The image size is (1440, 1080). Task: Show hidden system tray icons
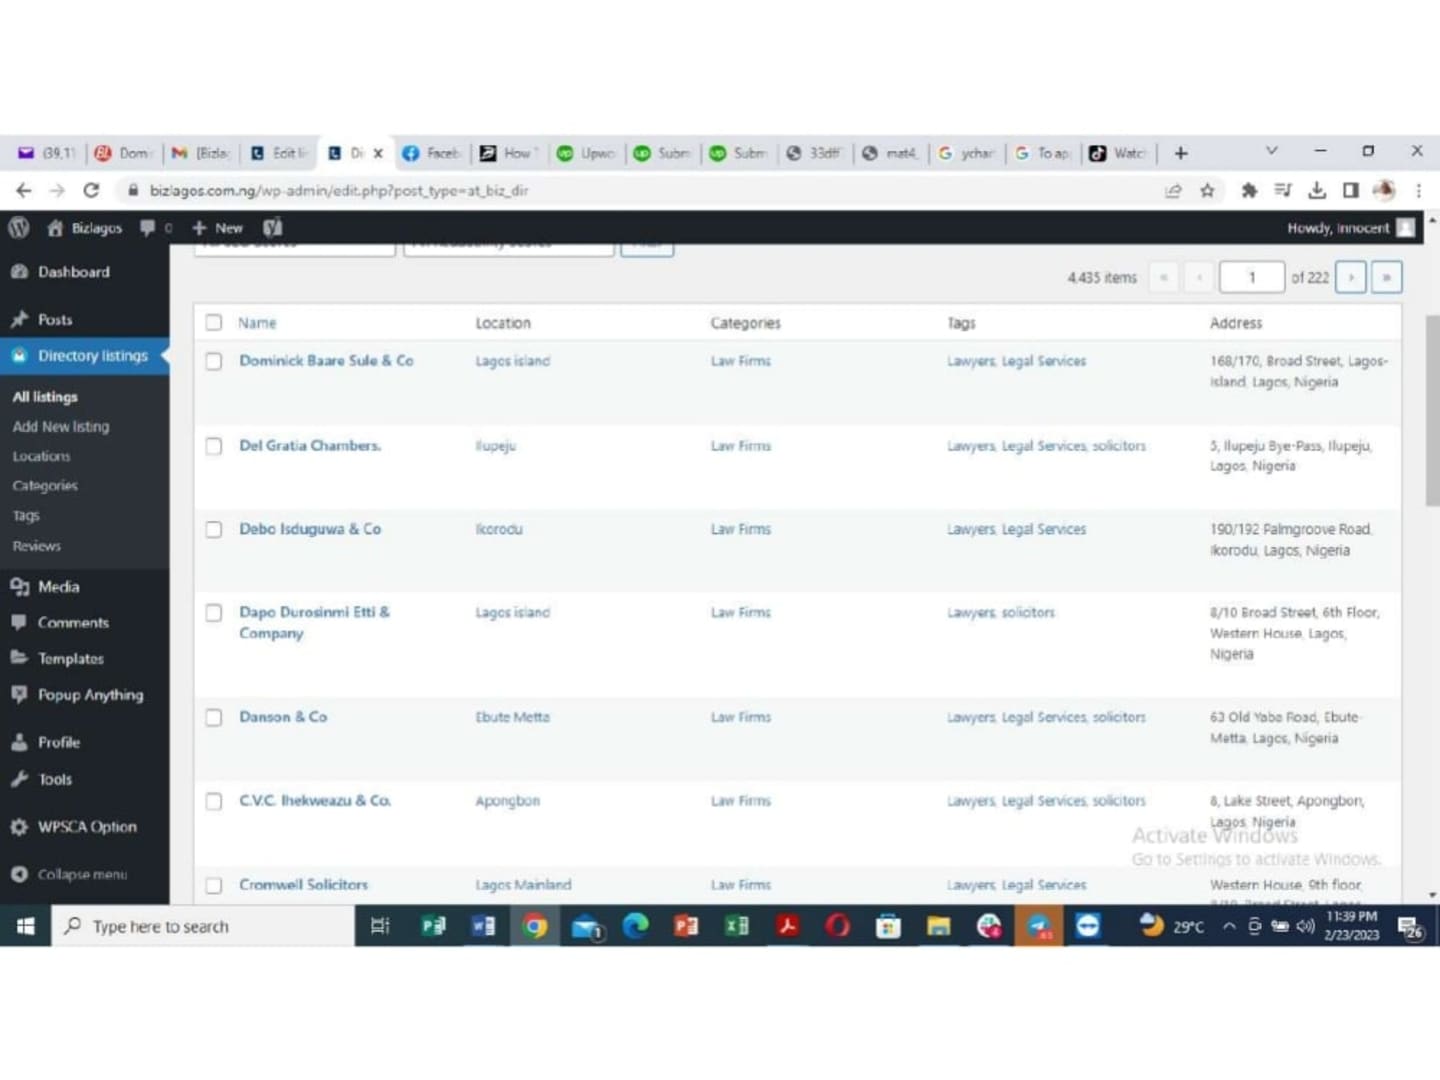pyautogui.click(x=1228, y=926)
